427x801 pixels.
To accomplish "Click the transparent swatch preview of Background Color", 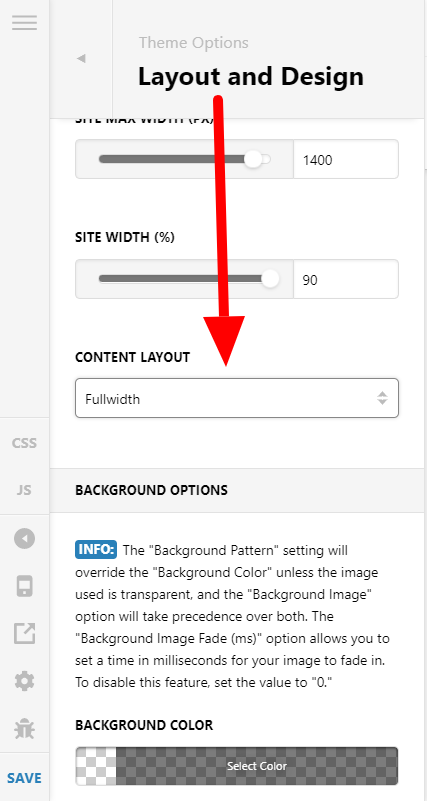I will click(x=96, y=766).
